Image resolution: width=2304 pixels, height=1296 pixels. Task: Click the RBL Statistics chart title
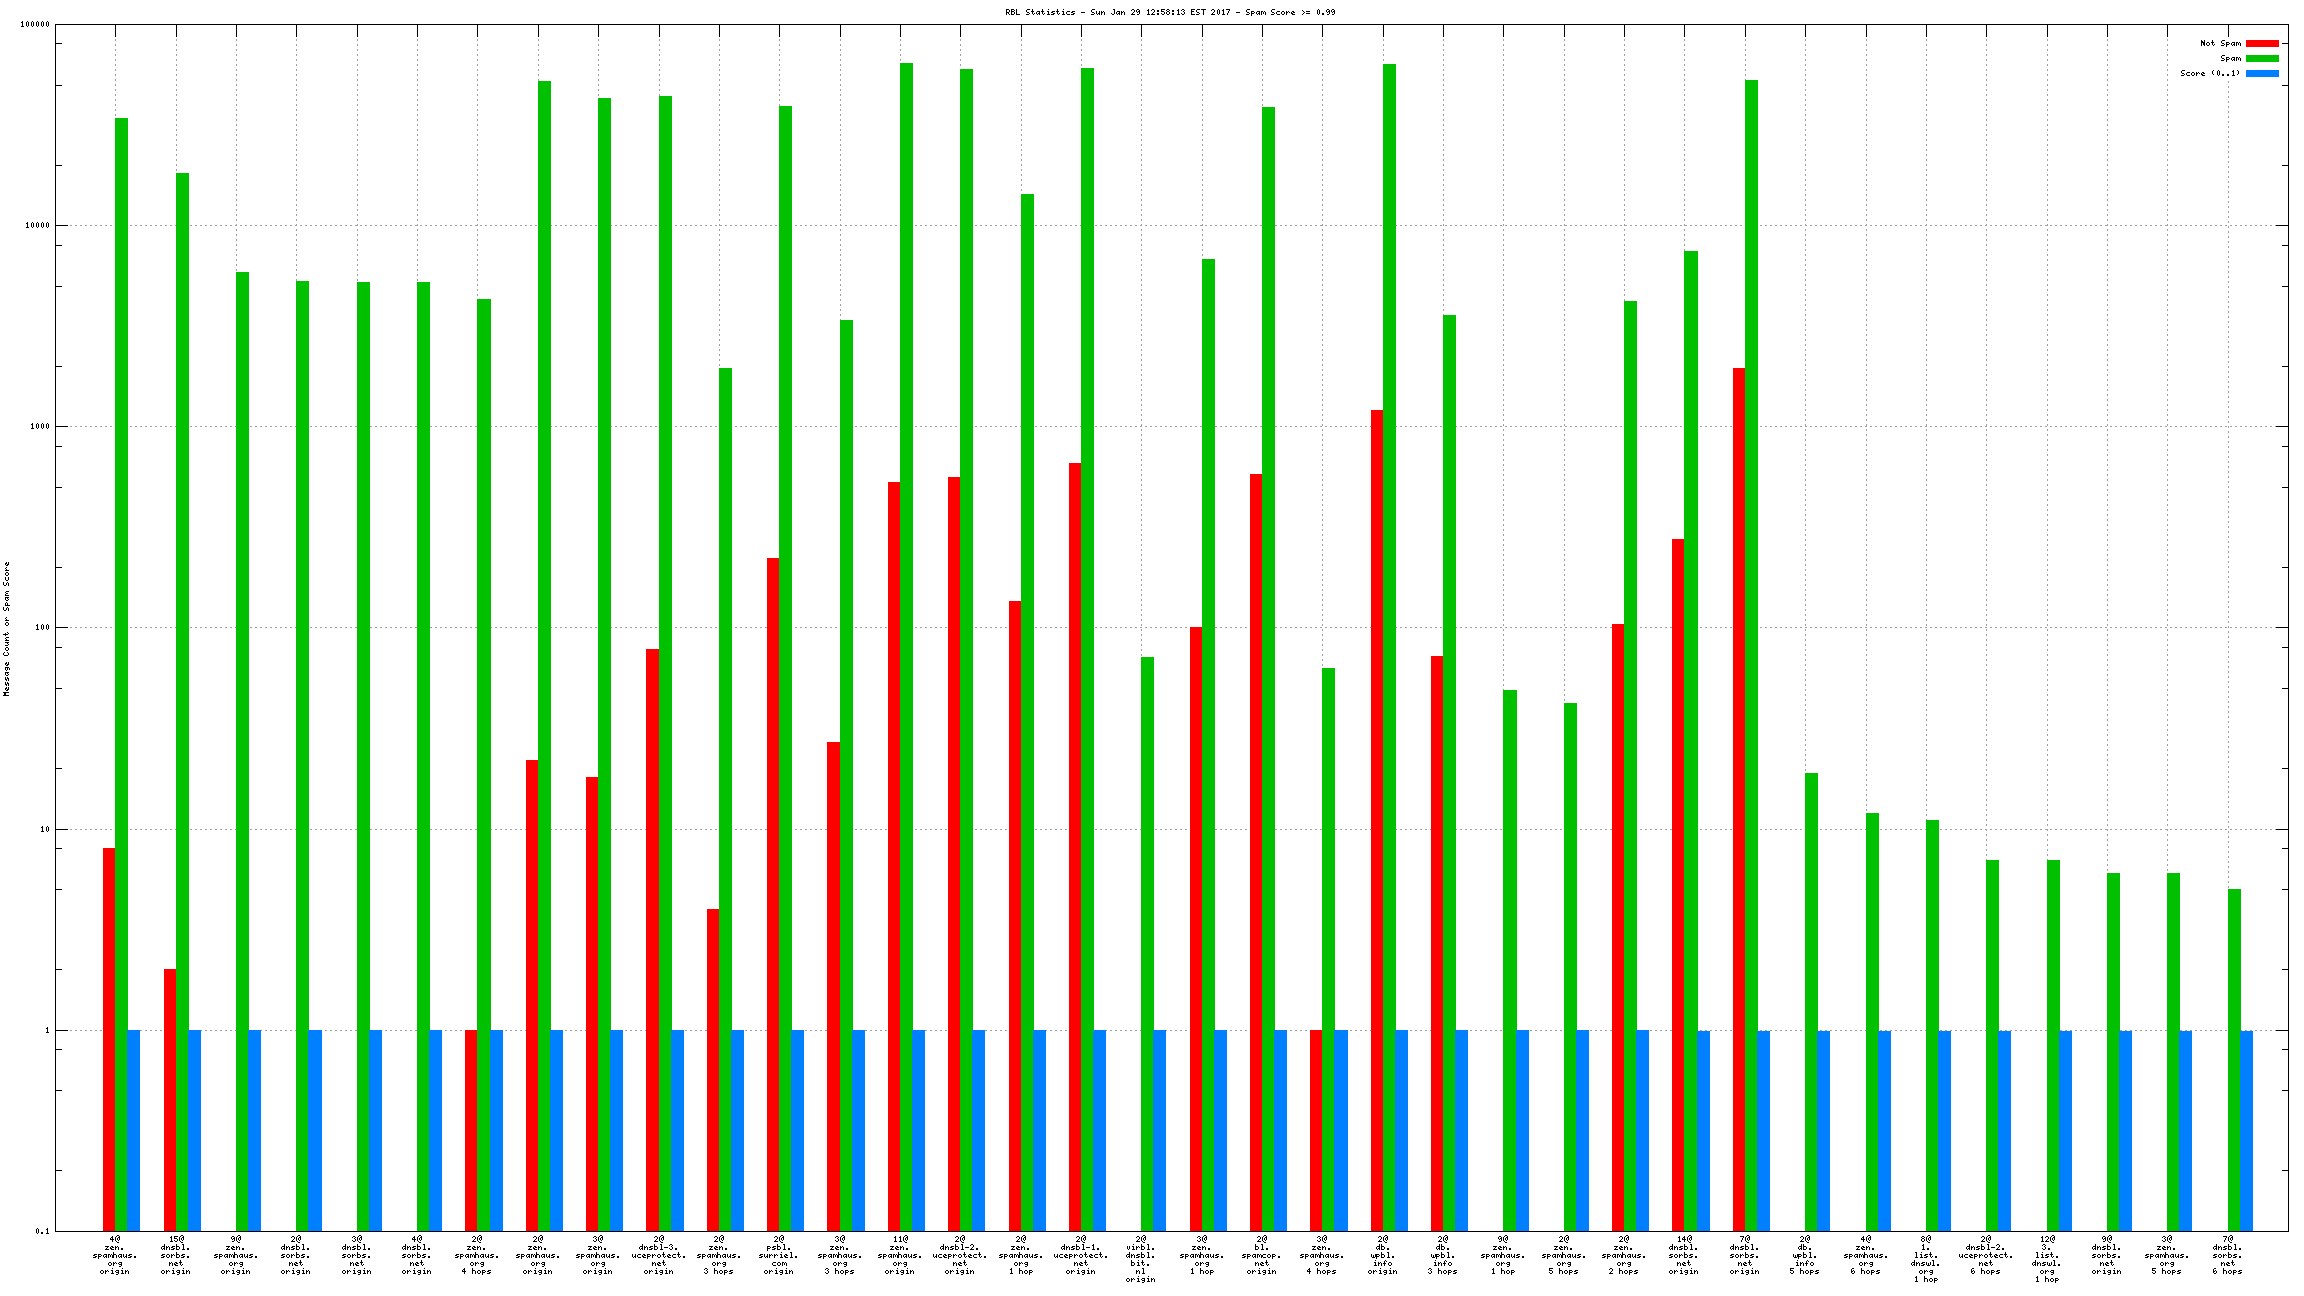(1170, 12)
